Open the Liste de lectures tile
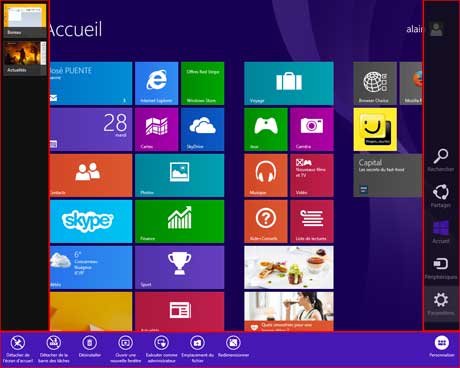460x368 pixels. pyautogui.click(x=312, y=221)
